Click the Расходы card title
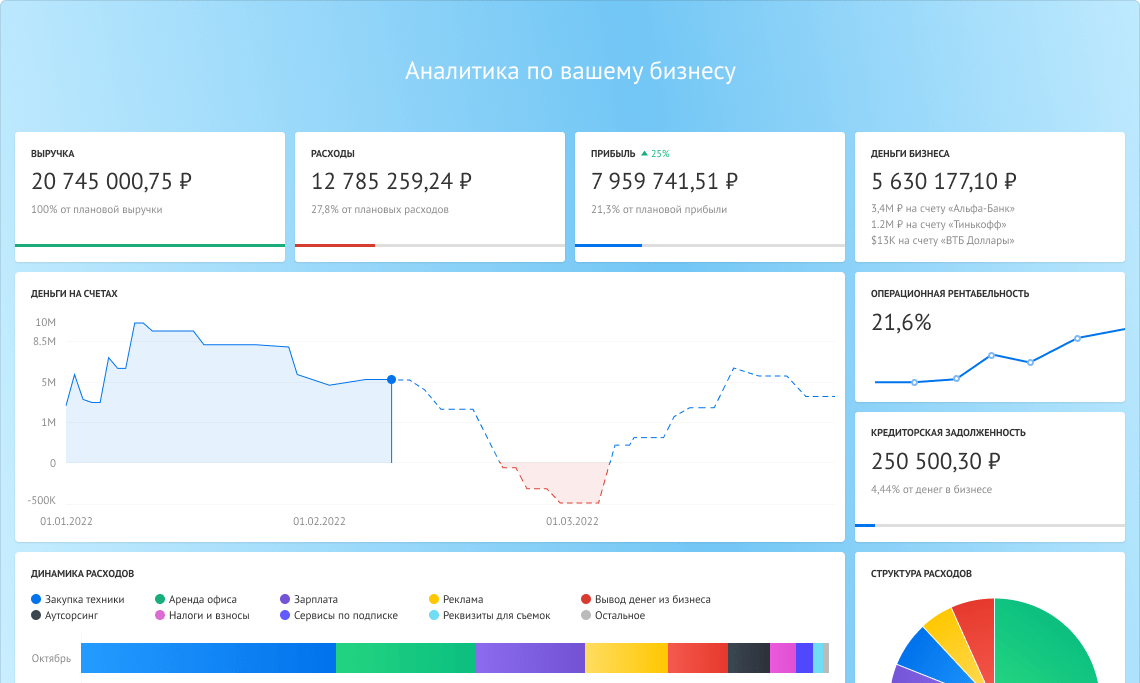 click(x=333, y=153)
